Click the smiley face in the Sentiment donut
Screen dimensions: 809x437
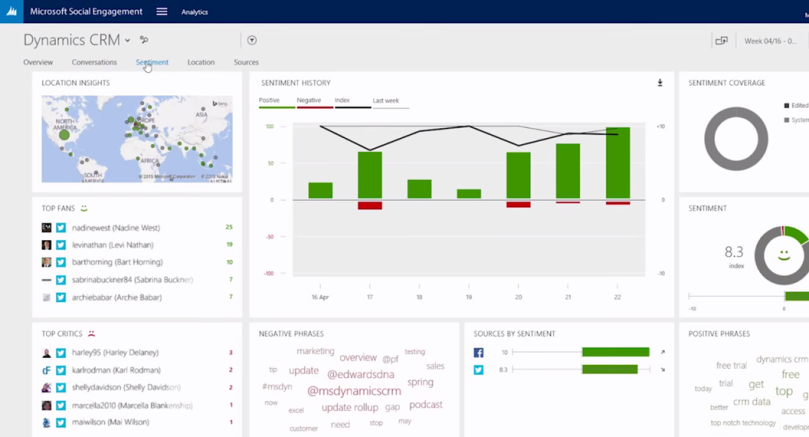(x=784, y=255)
